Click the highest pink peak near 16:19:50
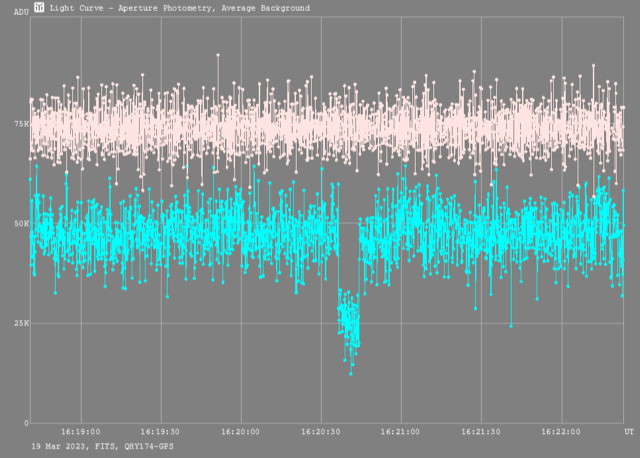This screenshot has width=640, height=458. [x=218, y=55]
